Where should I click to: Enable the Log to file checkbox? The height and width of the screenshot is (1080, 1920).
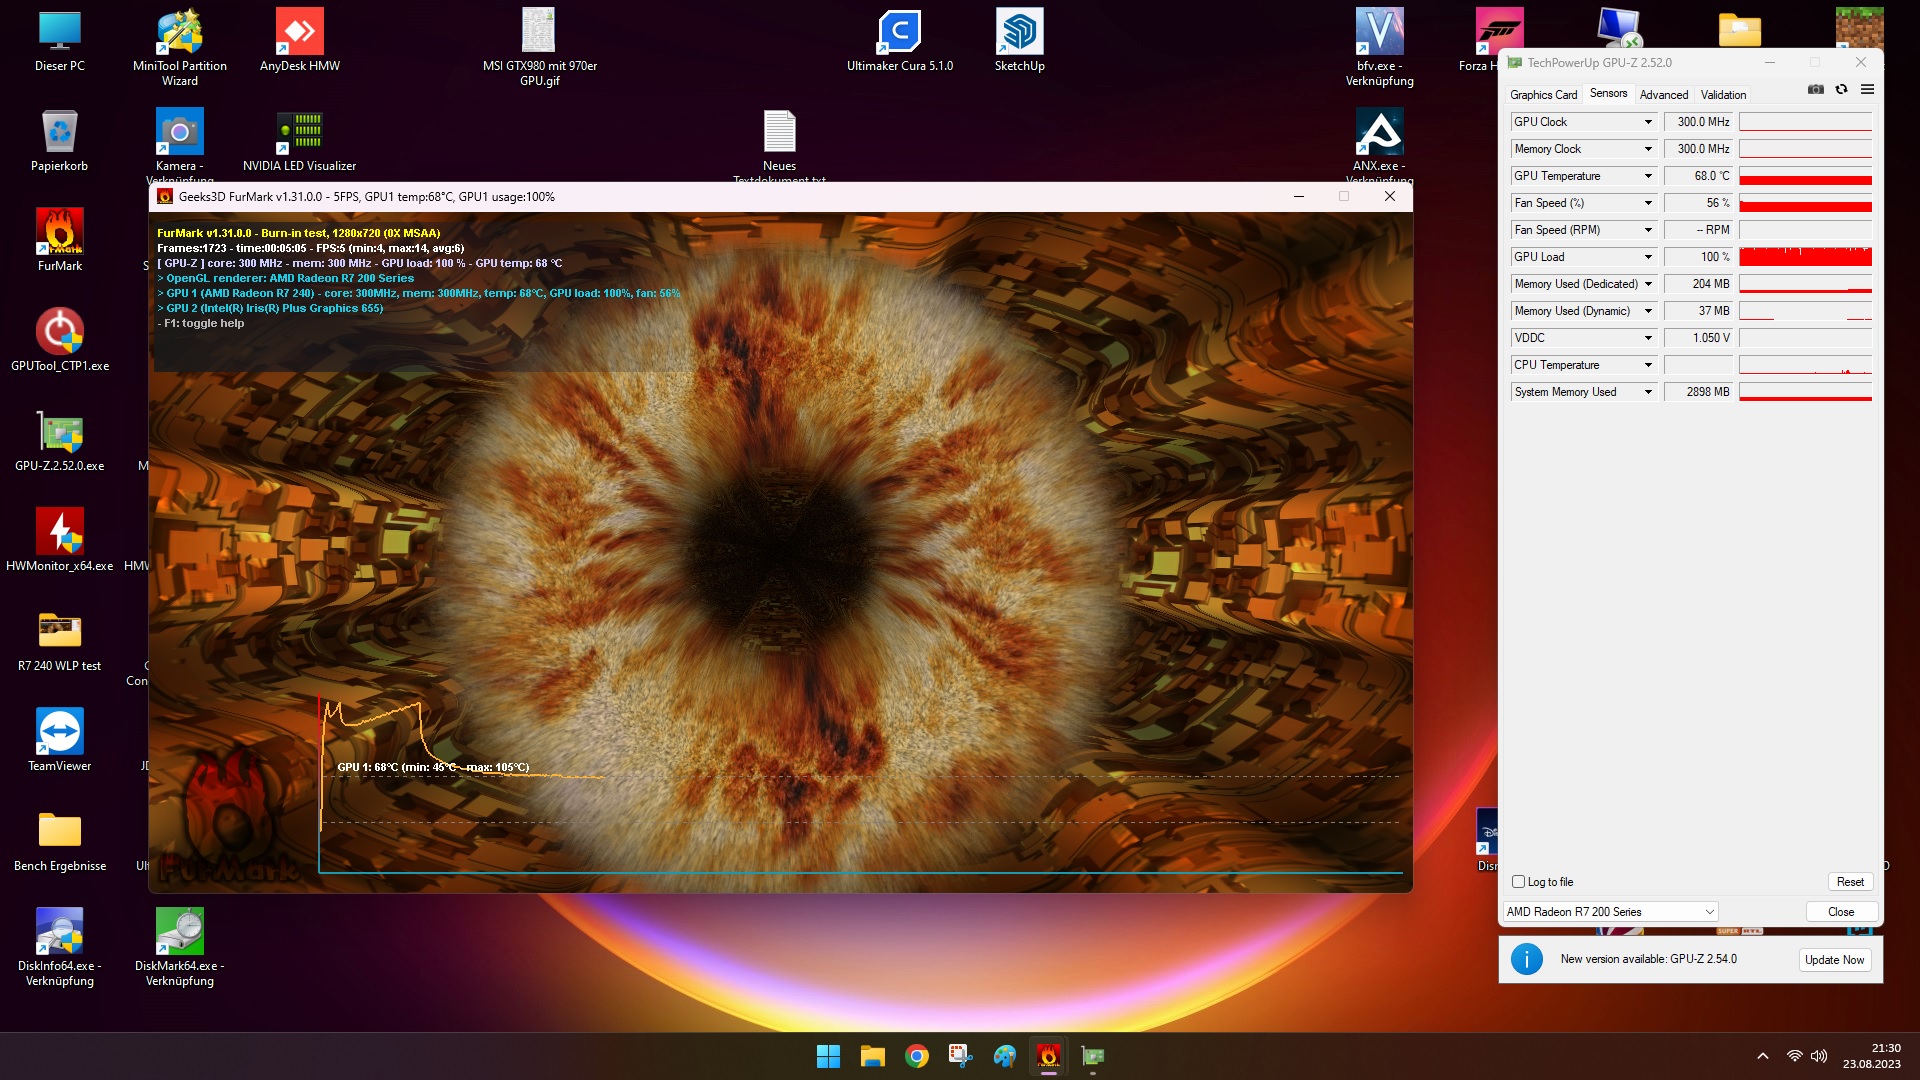tap(1519, 882)
